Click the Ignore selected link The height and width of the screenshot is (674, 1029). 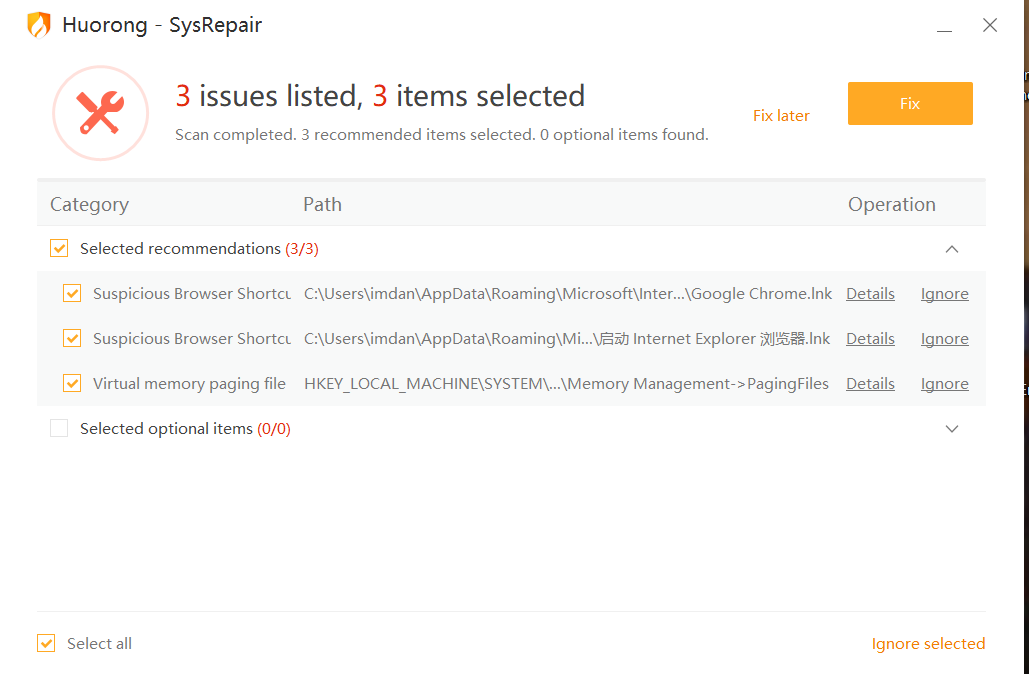click(928, 643)
